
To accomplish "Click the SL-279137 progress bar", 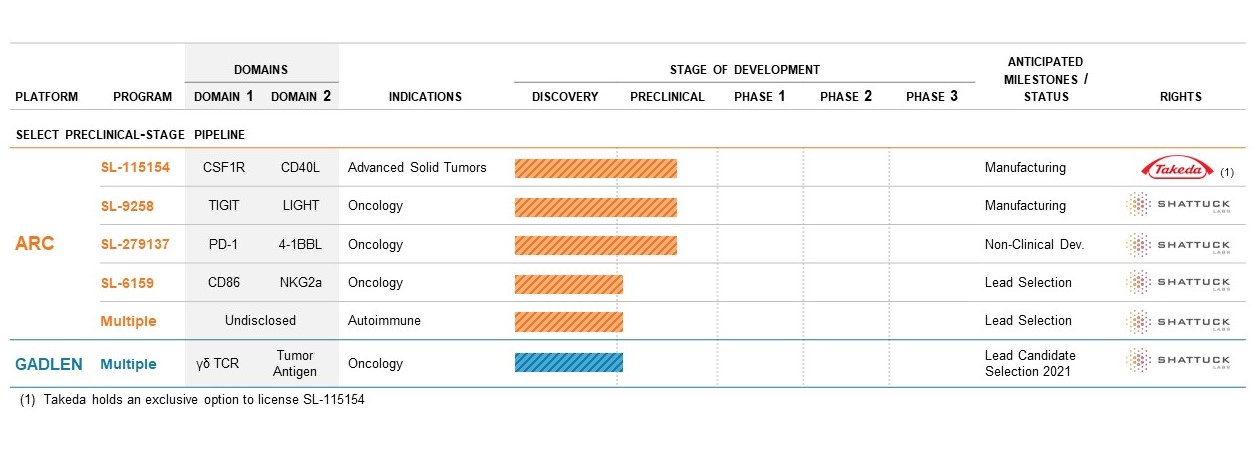I will (x=596, y=245).
